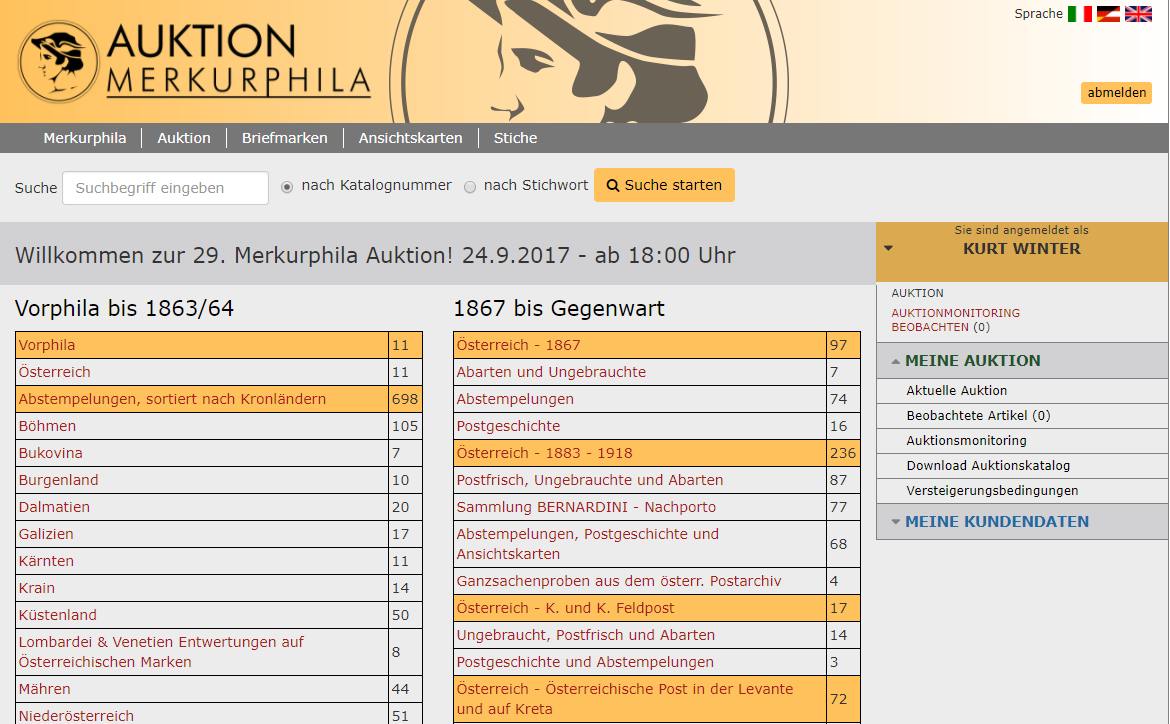The width and height of the screenshot is (1170, 724).
Task: Open Abstempelungen, sortiert nach Kronländern
Action: (x=172, y=399)
